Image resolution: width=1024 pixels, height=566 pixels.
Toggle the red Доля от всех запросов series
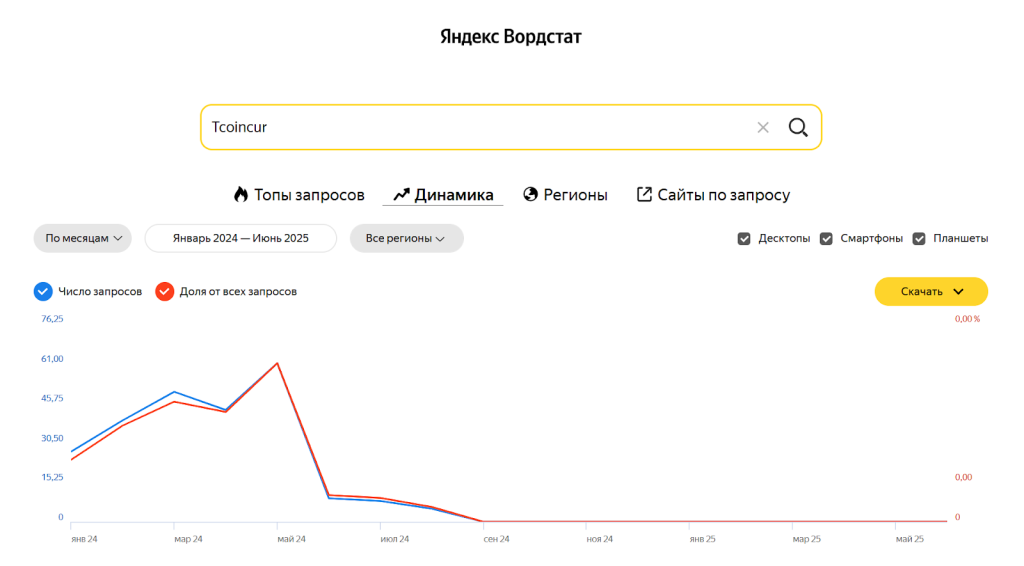165,291
